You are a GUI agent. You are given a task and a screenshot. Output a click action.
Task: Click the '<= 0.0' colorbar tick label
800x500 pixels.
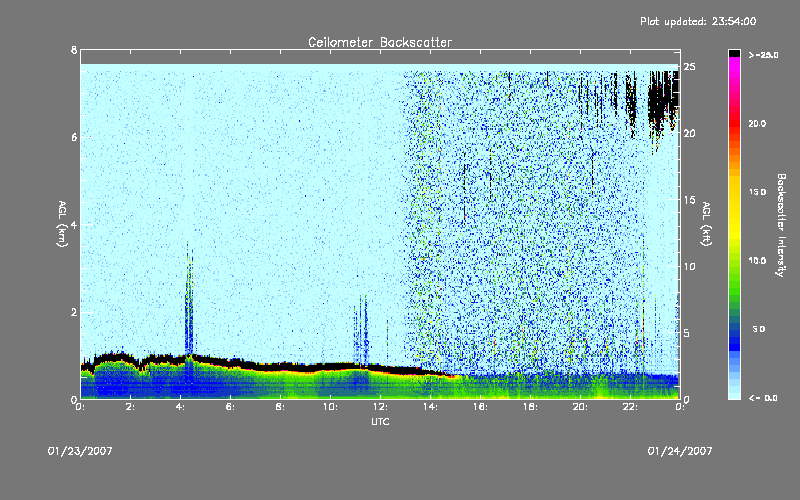coord(763,398)
